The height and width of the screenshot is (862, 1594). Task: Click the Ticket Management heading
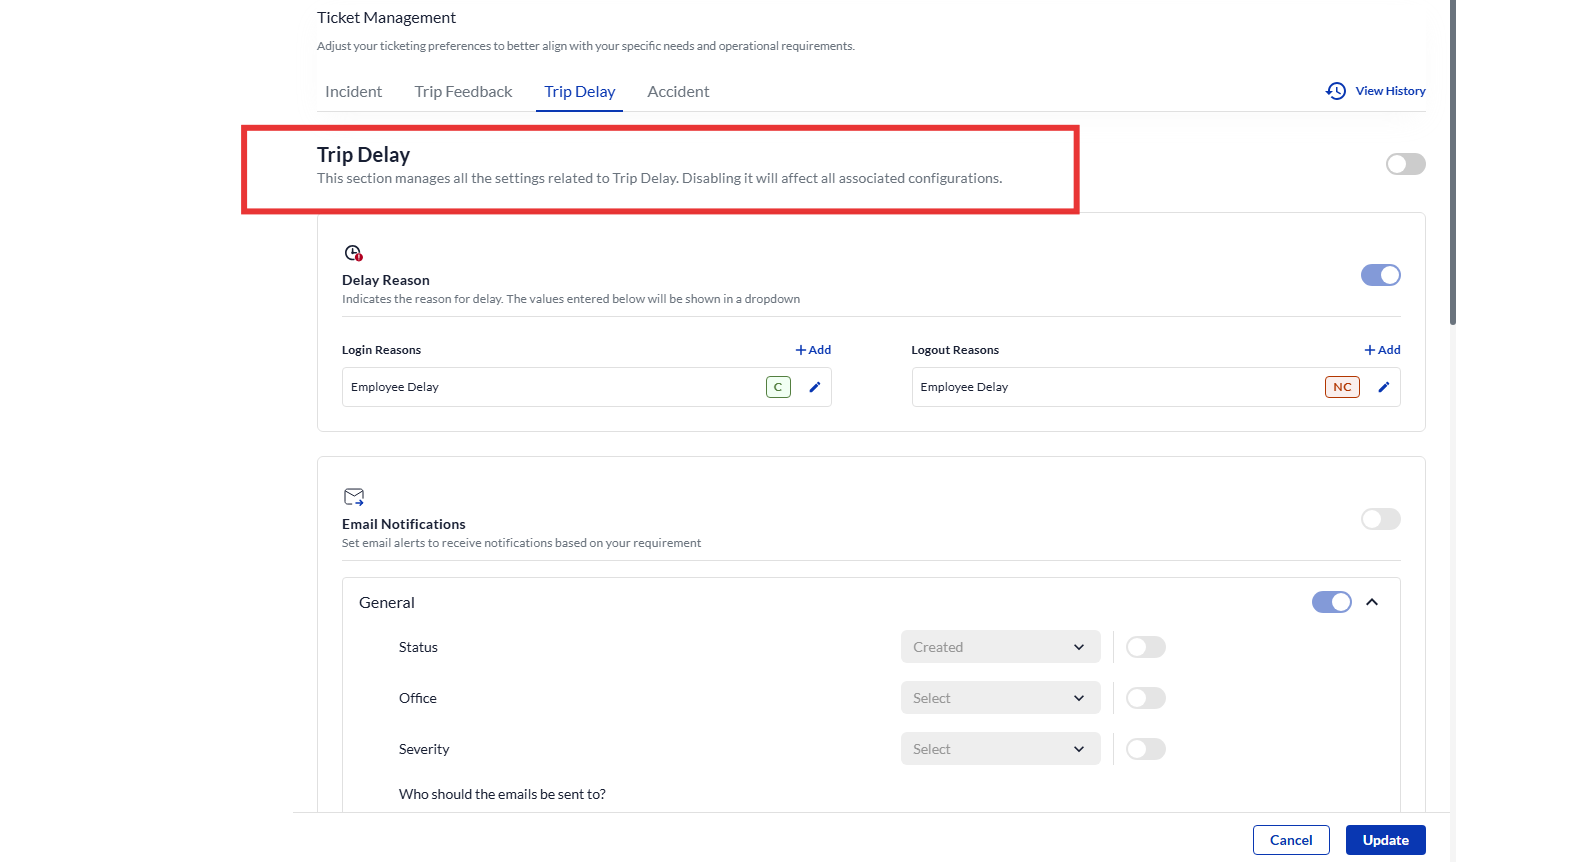(x=386, y=18)
